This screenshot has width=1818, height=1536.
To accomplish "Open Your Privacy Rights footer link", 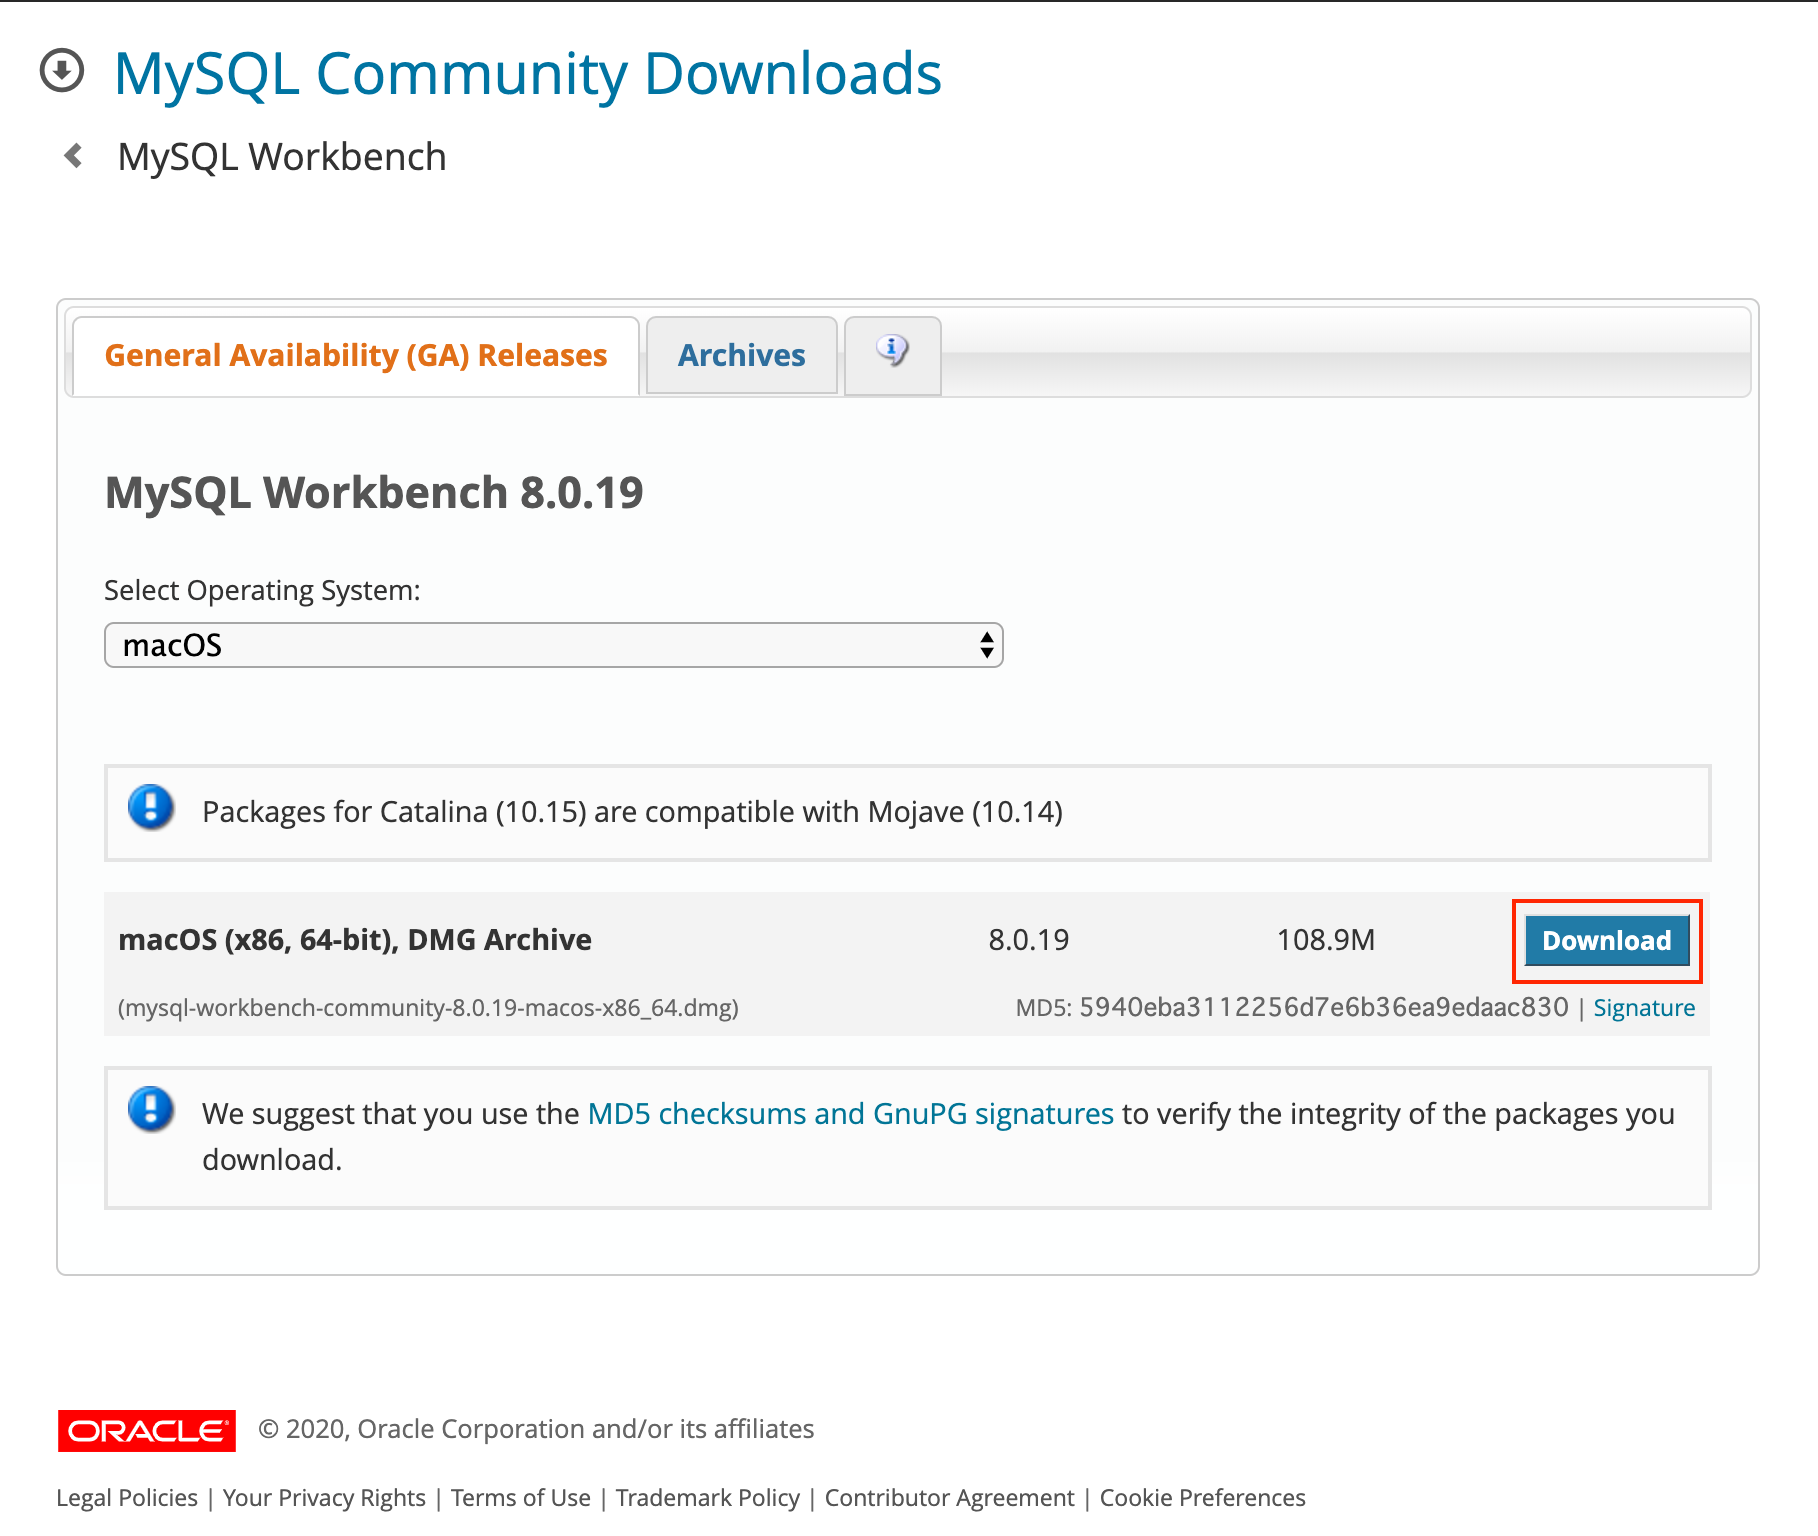I will point(324,1498).
